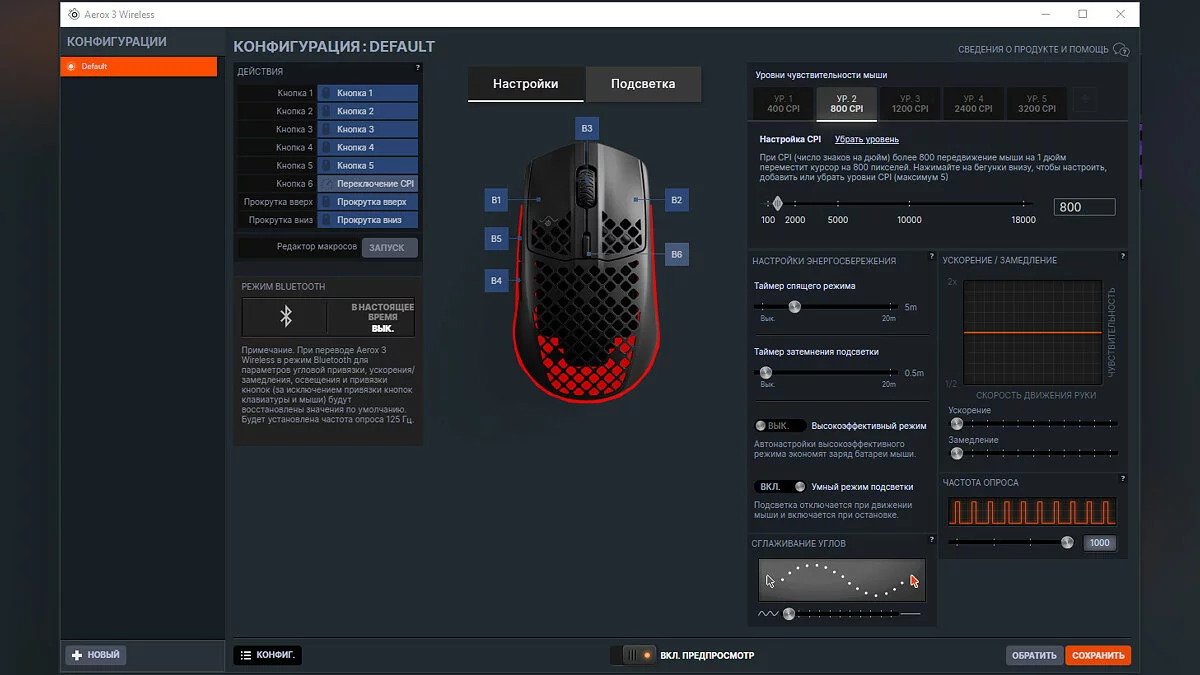Open the Кнопка 3 action dropdown
Screen dimensions: 1200x675
coord(367,129)
